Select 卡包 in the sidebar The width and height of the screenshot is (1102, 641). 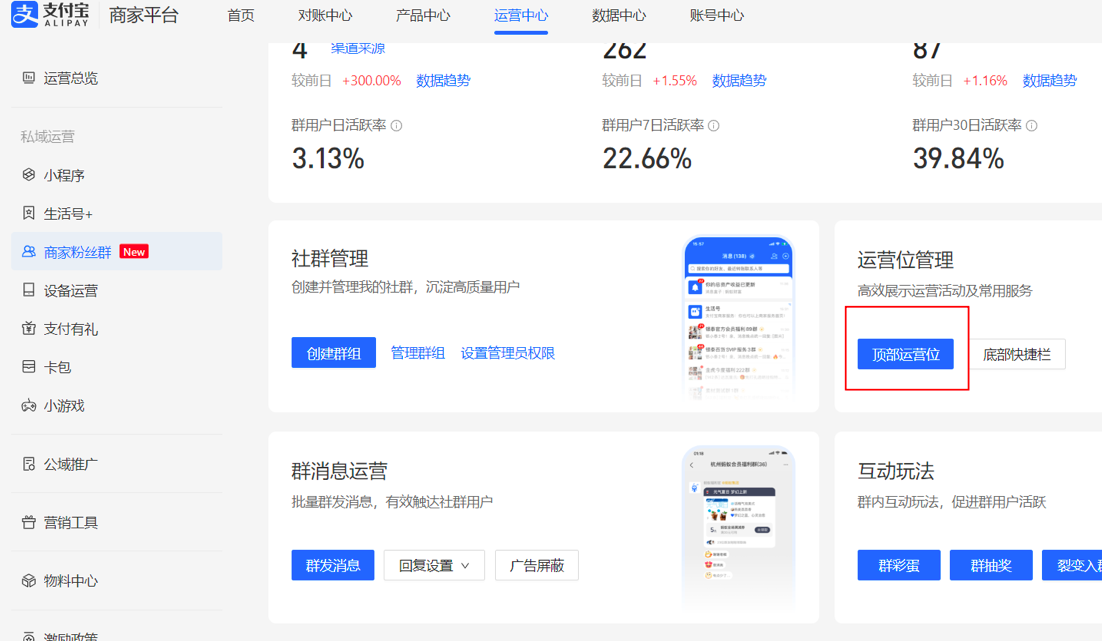coord(57,367)
